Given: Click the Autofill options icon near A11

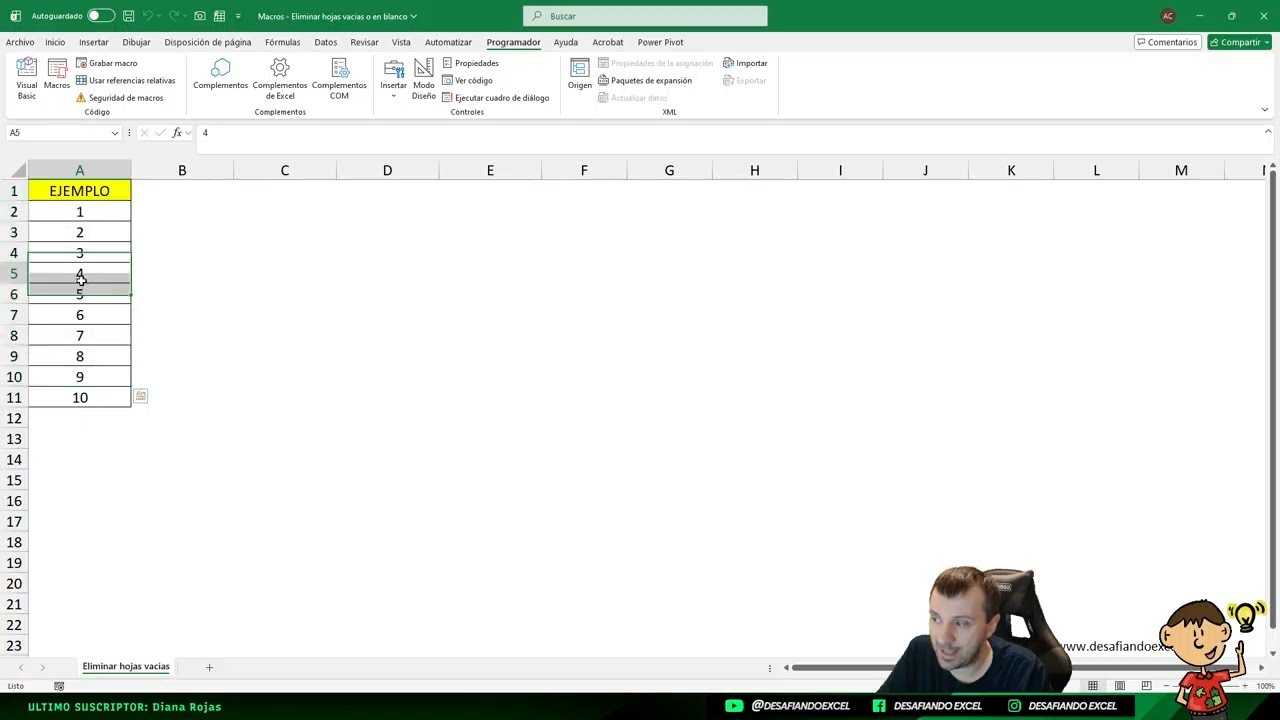Looking at the screenshot, I should (x=141, y=397).
